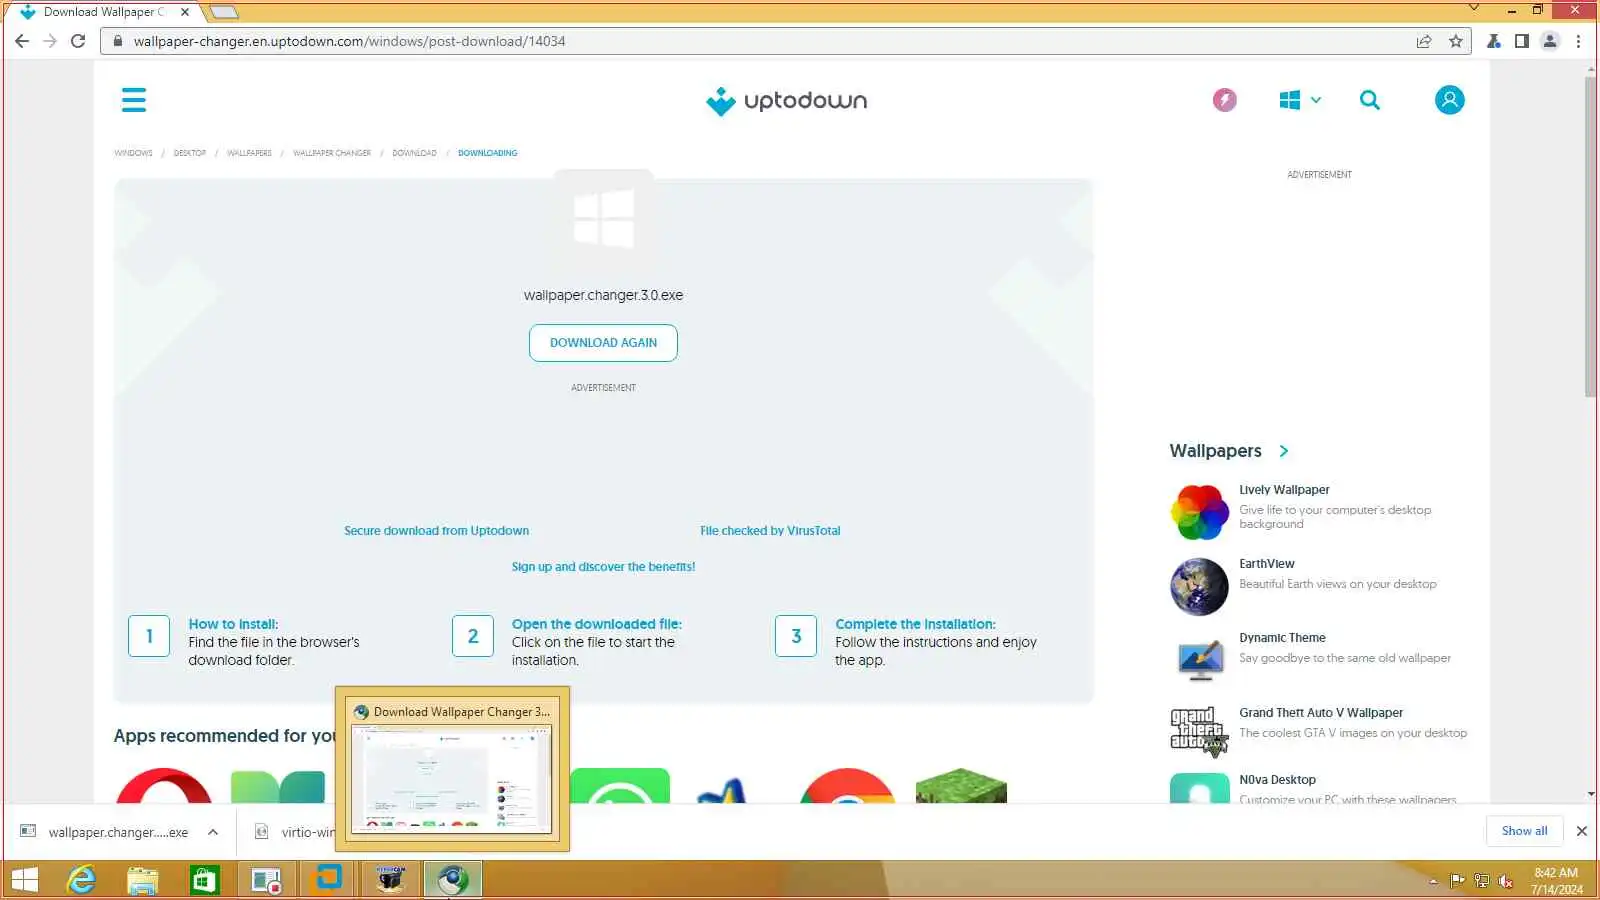This screenshot has width=1600, height=900.
Task: Expand options for wallpaper.changer download item
Action: tap(213, 832)
